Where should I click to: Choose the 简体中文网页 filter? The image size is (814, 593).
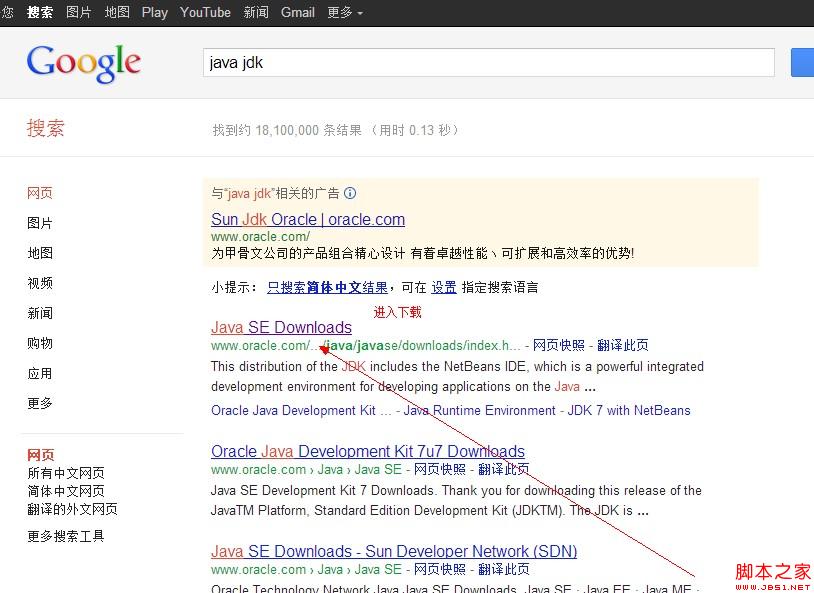(x=66, y=491)
